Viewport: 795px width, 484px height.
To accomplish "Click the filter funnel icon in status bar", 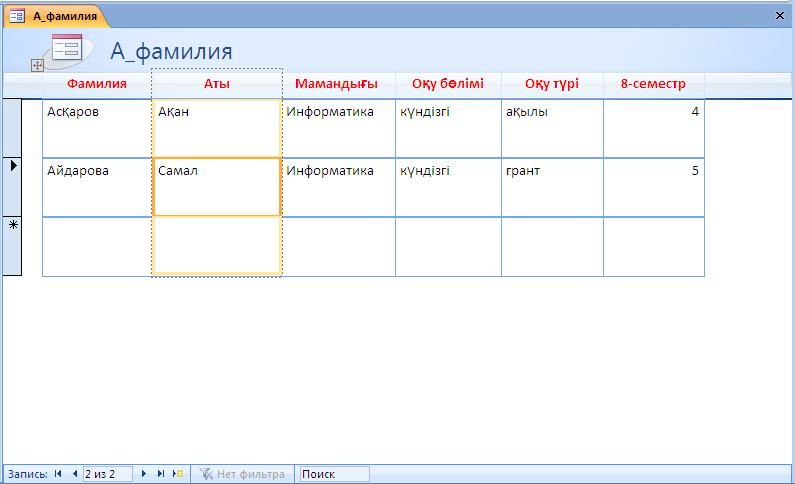I will 206,474.
